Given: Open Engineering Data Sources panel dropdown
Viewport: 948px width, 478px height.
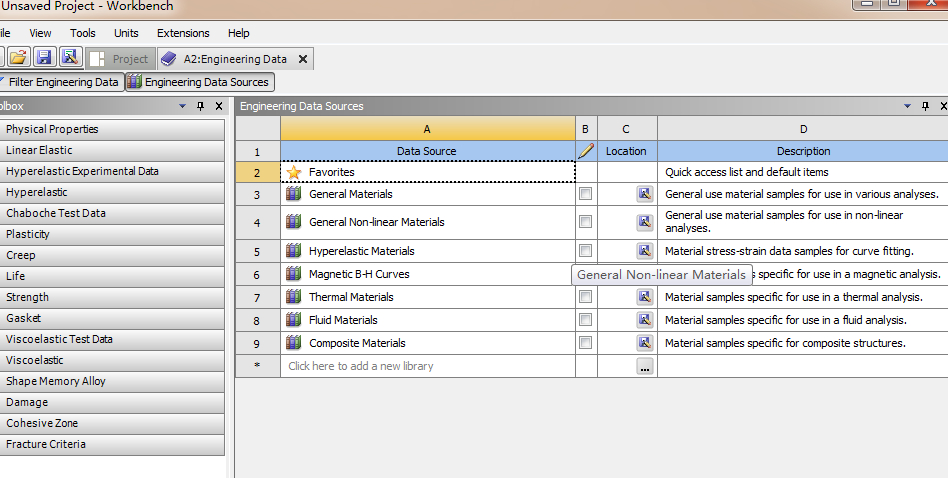Looking at the screenshot, I should pos(907,106).
